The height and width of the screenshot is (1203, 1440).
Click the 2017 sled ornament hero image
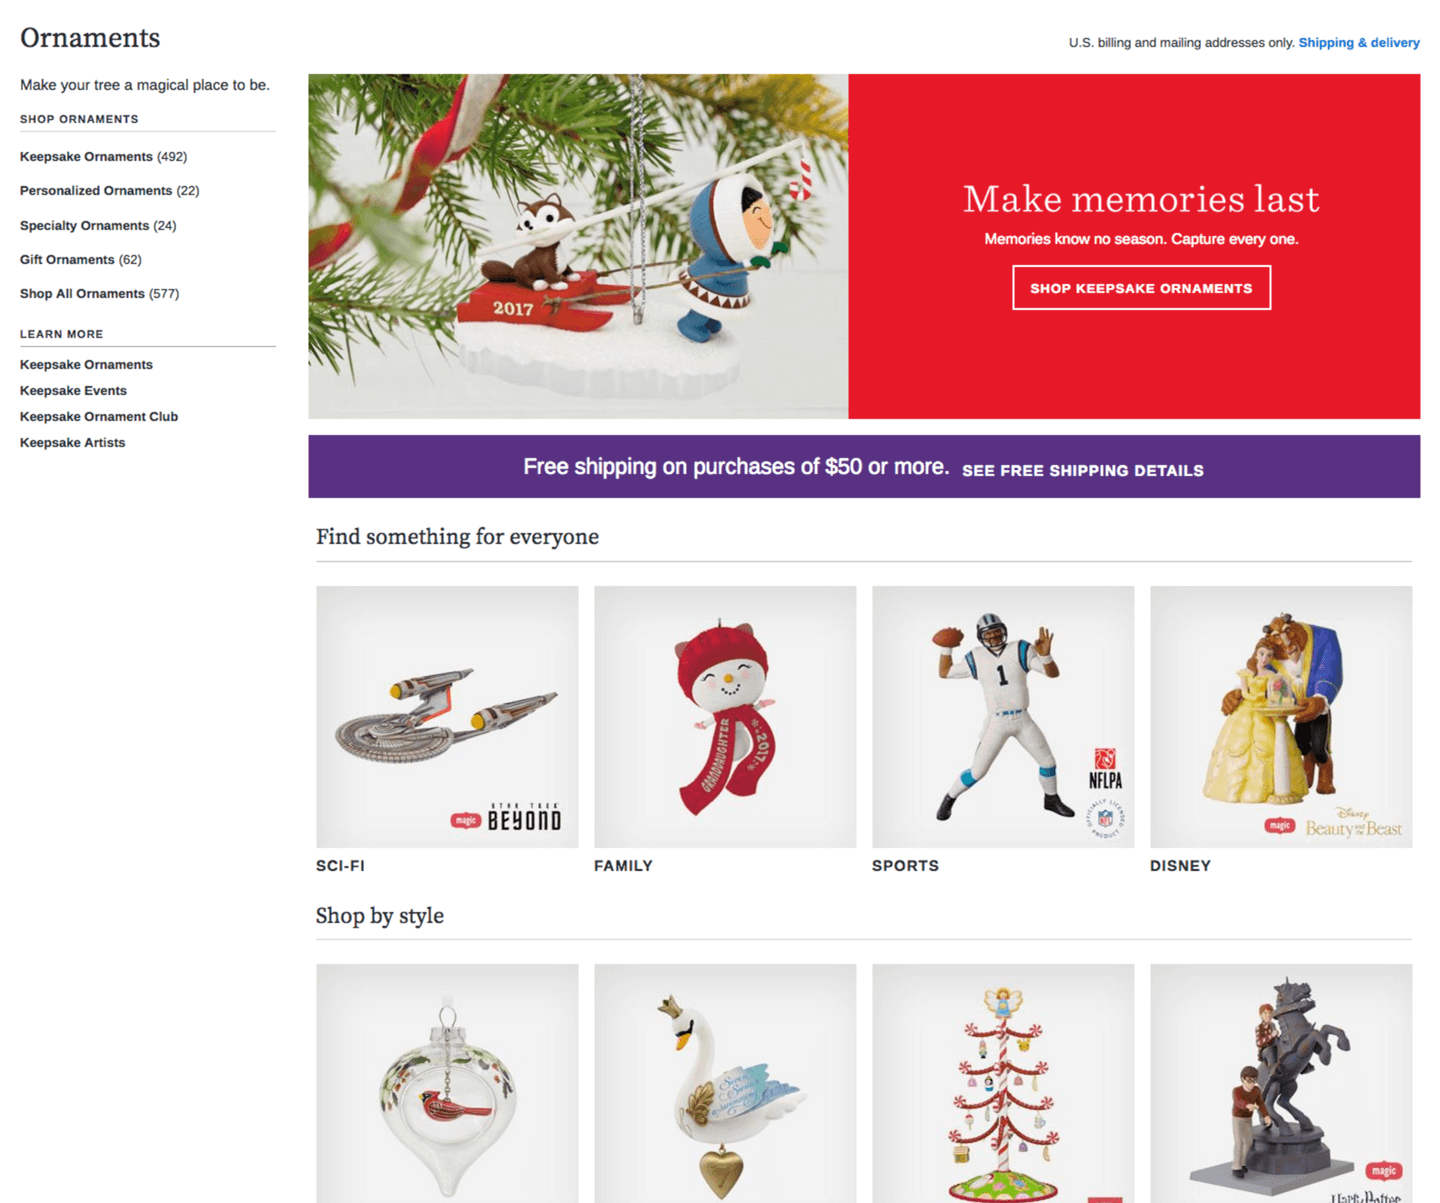coord(578,246)
